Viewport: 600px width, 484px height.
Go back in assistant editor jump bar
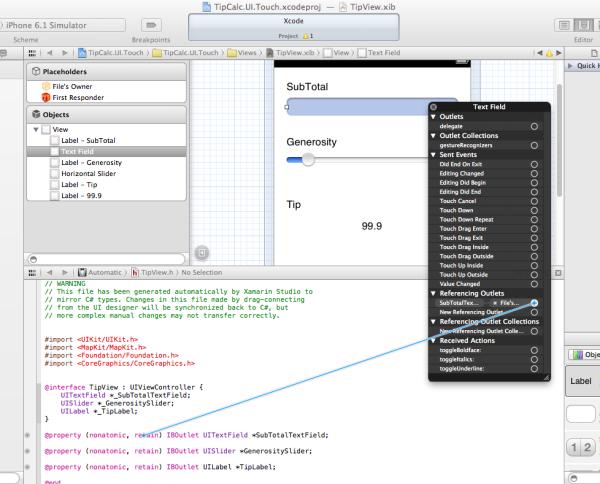[49, 272]
